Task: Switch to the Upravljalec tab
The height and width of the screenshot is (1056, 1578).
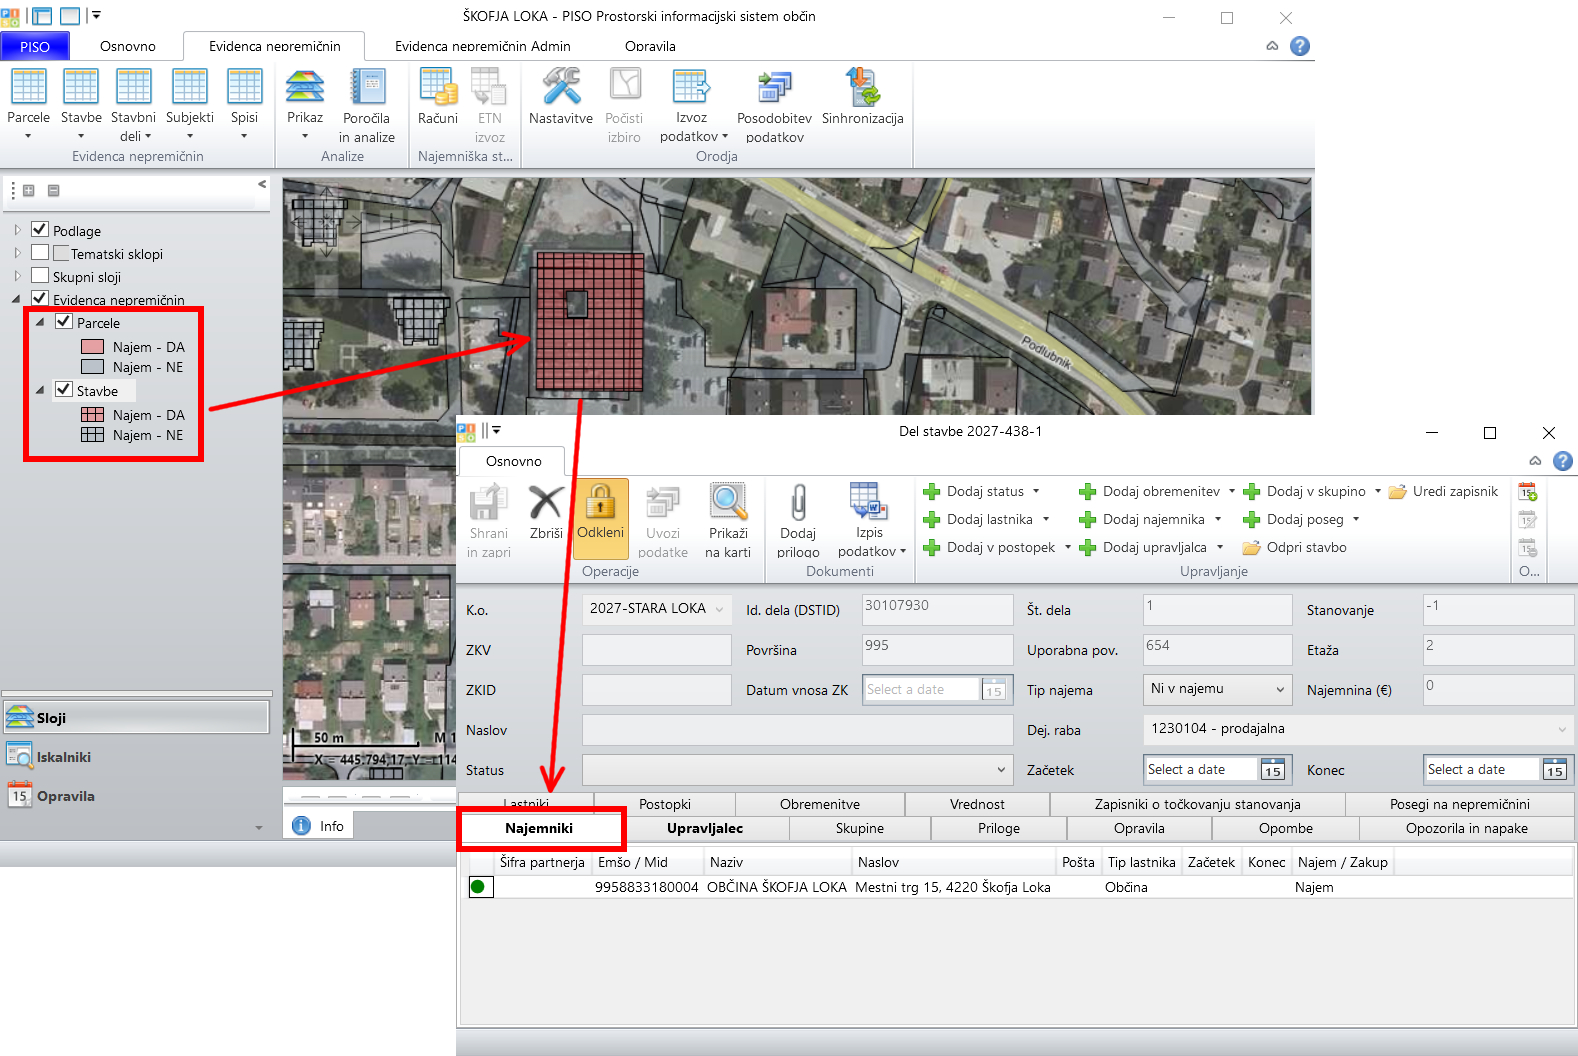Action: pyautogui.click(x=705, y=828)
